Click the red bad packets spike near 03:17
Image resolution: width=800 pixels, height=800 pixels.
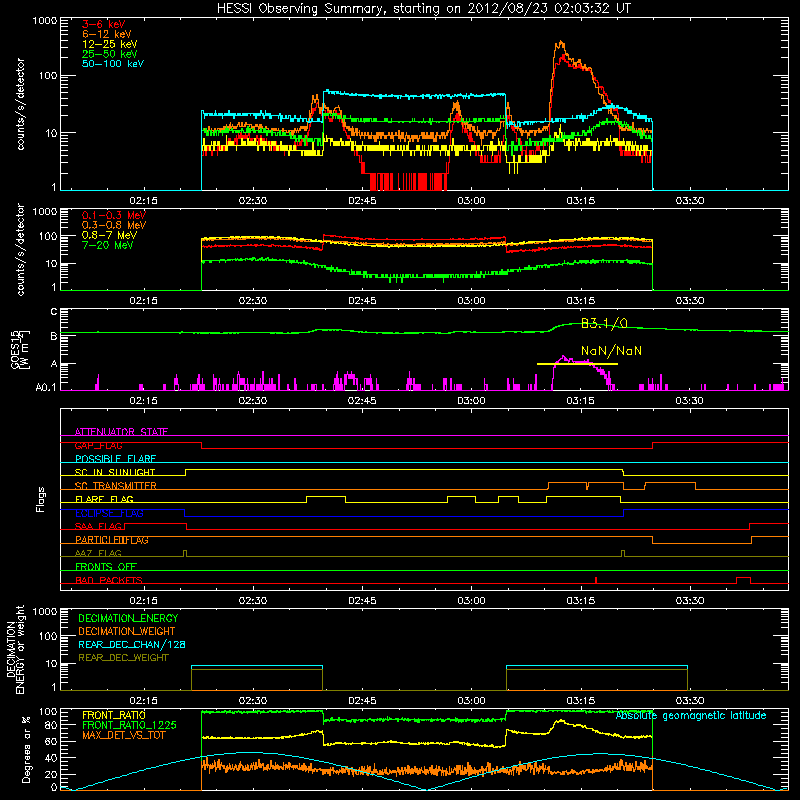coord(596,580)
